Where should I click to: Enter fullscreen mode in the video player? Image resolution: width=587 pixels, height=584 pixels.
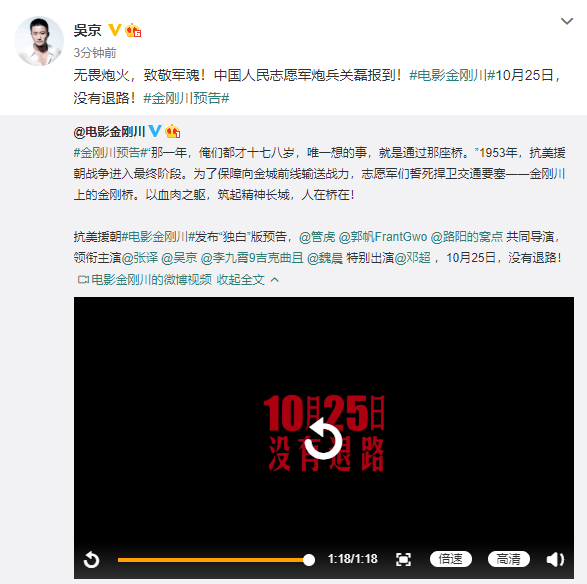point(403,559)
